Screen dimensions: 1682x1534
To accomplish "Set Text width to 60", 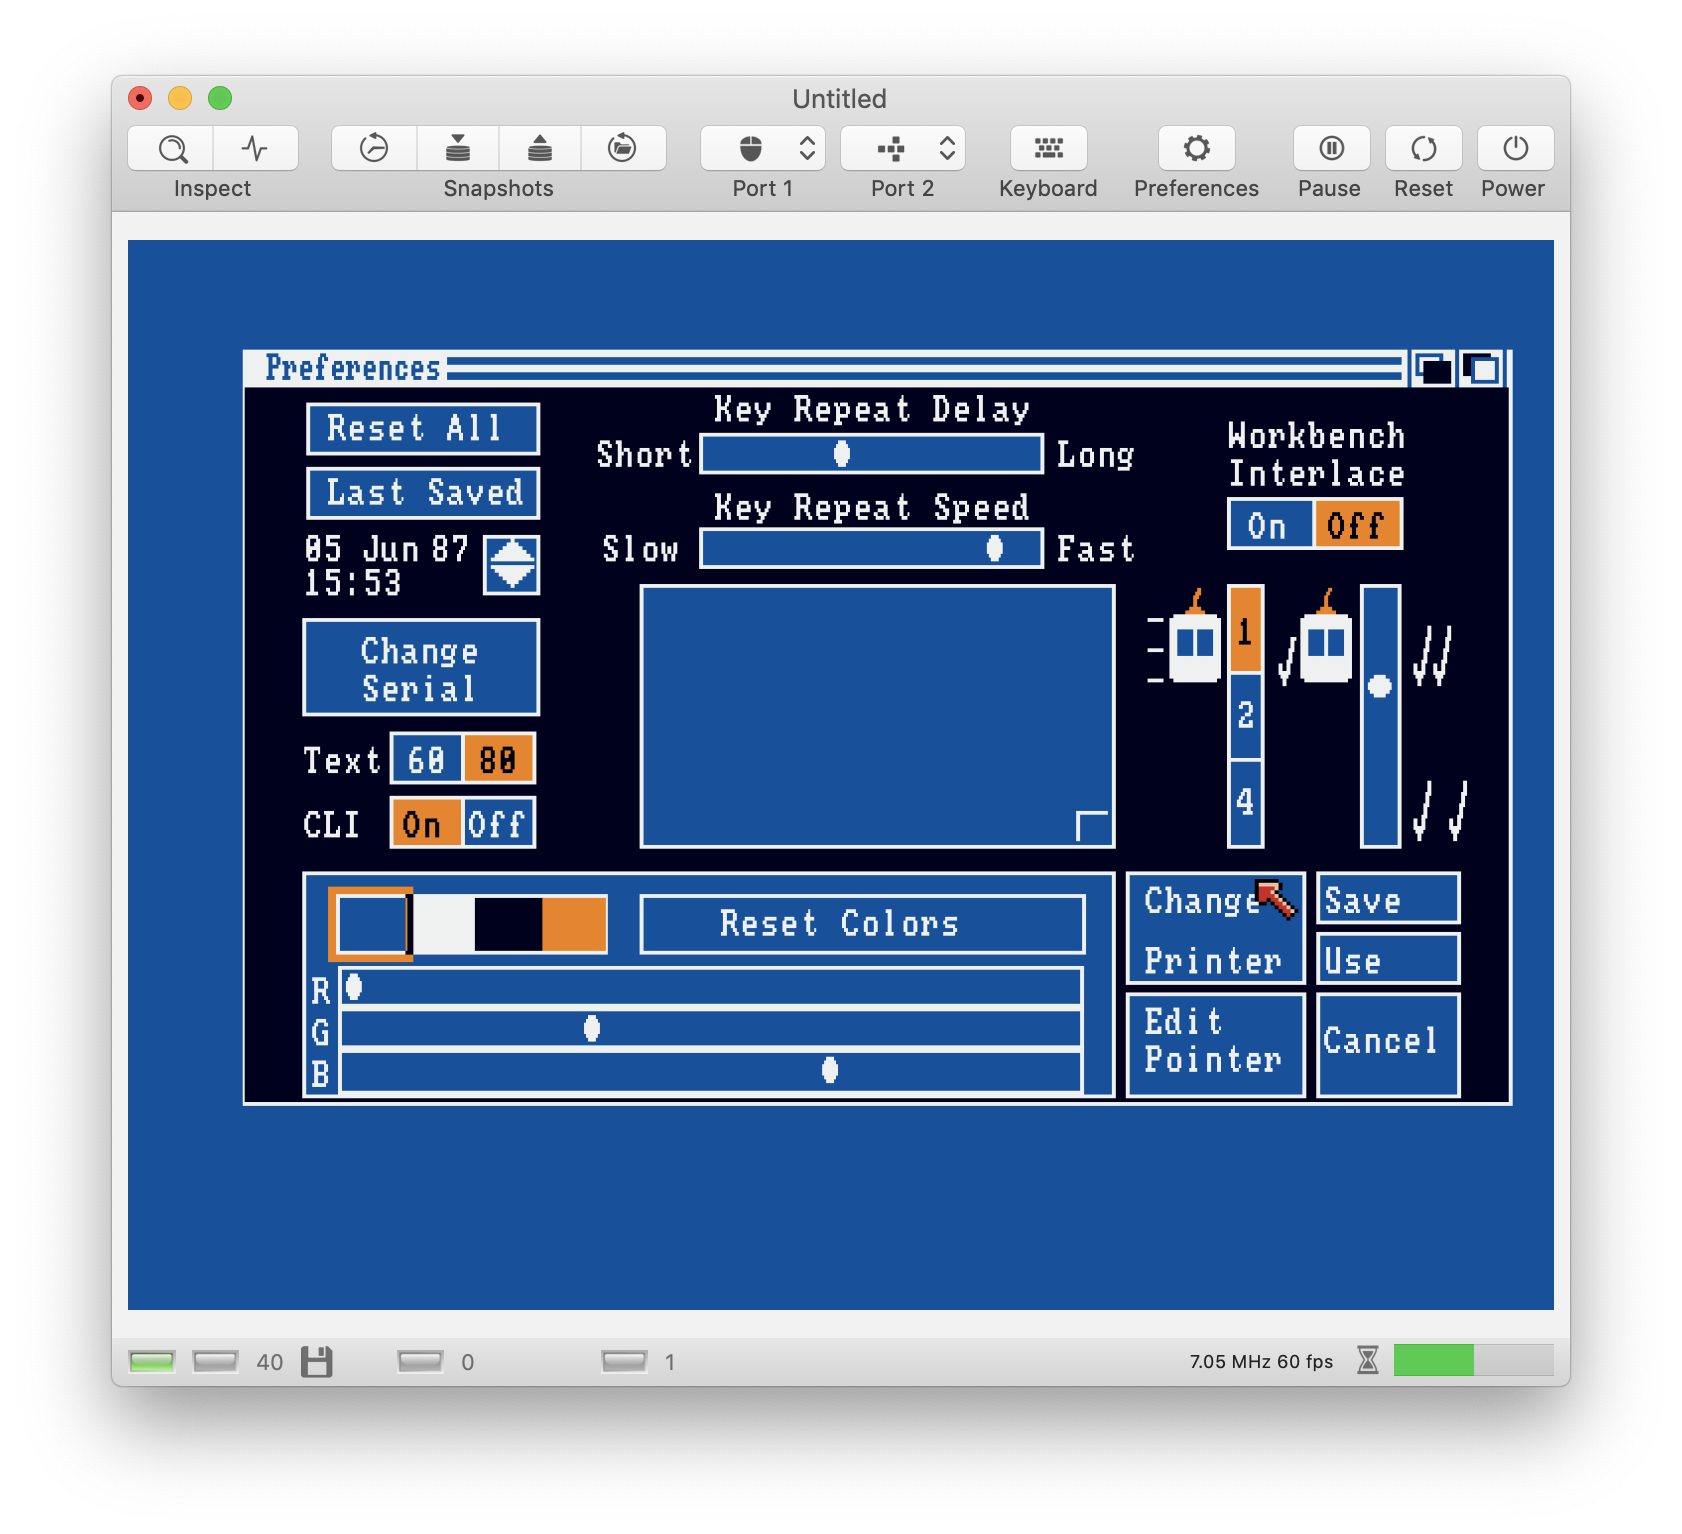I will pos(427,760).
